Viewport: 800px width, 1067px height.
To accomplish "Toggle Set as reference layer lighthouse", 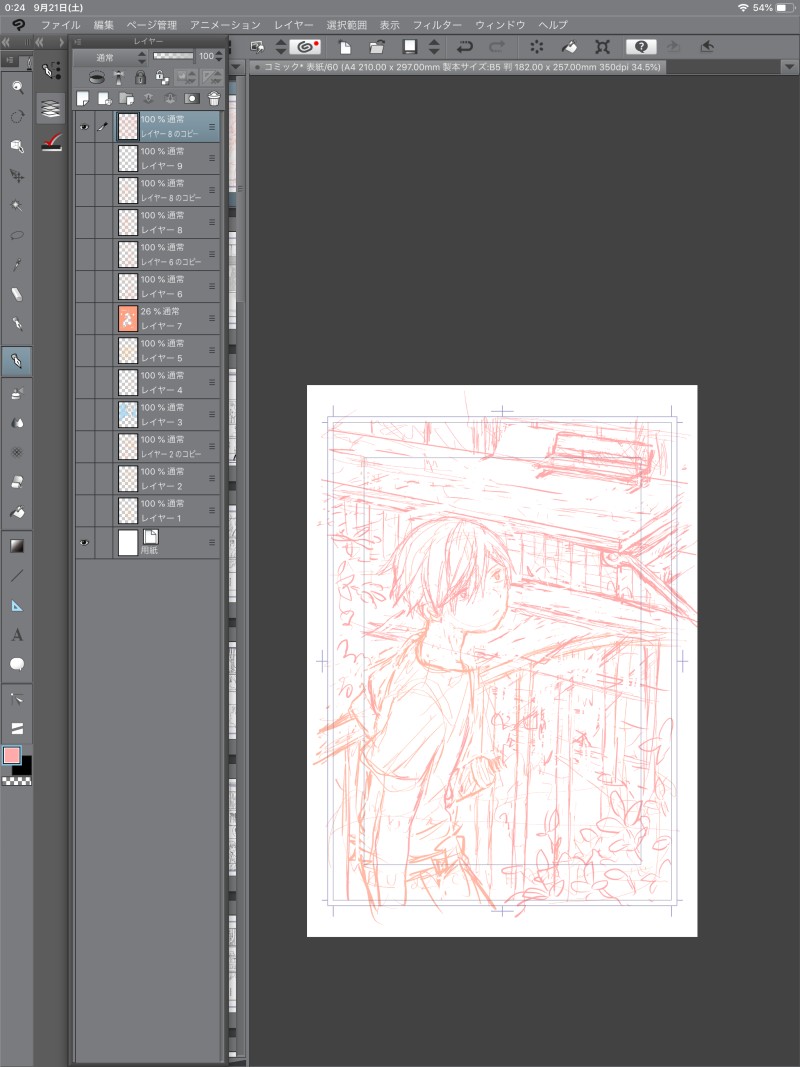I will pos(119,77).
